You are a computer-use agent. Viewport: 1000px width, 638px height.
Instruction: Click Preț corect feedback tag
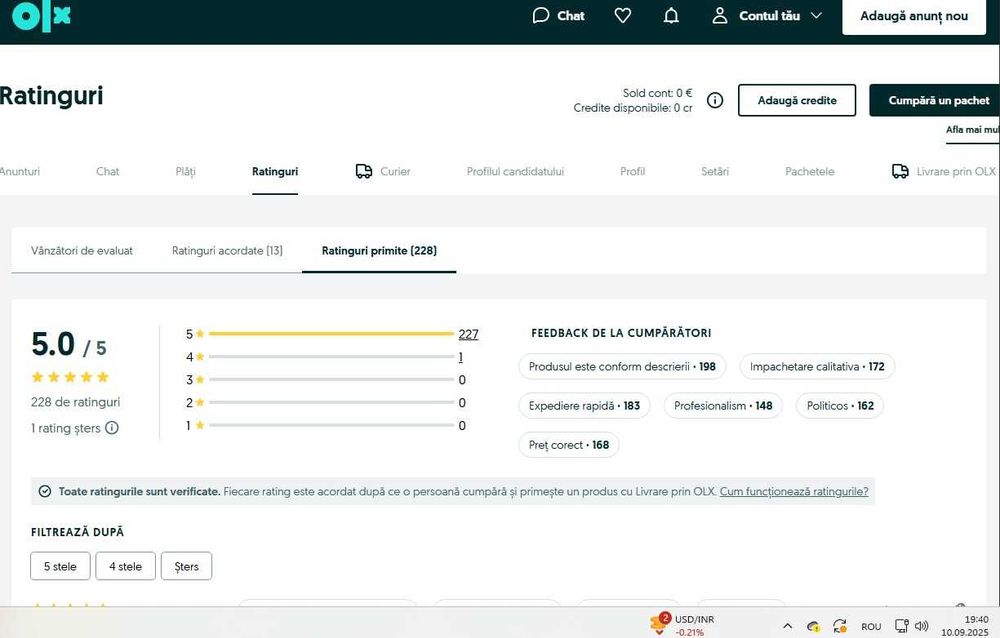[568, 445]
